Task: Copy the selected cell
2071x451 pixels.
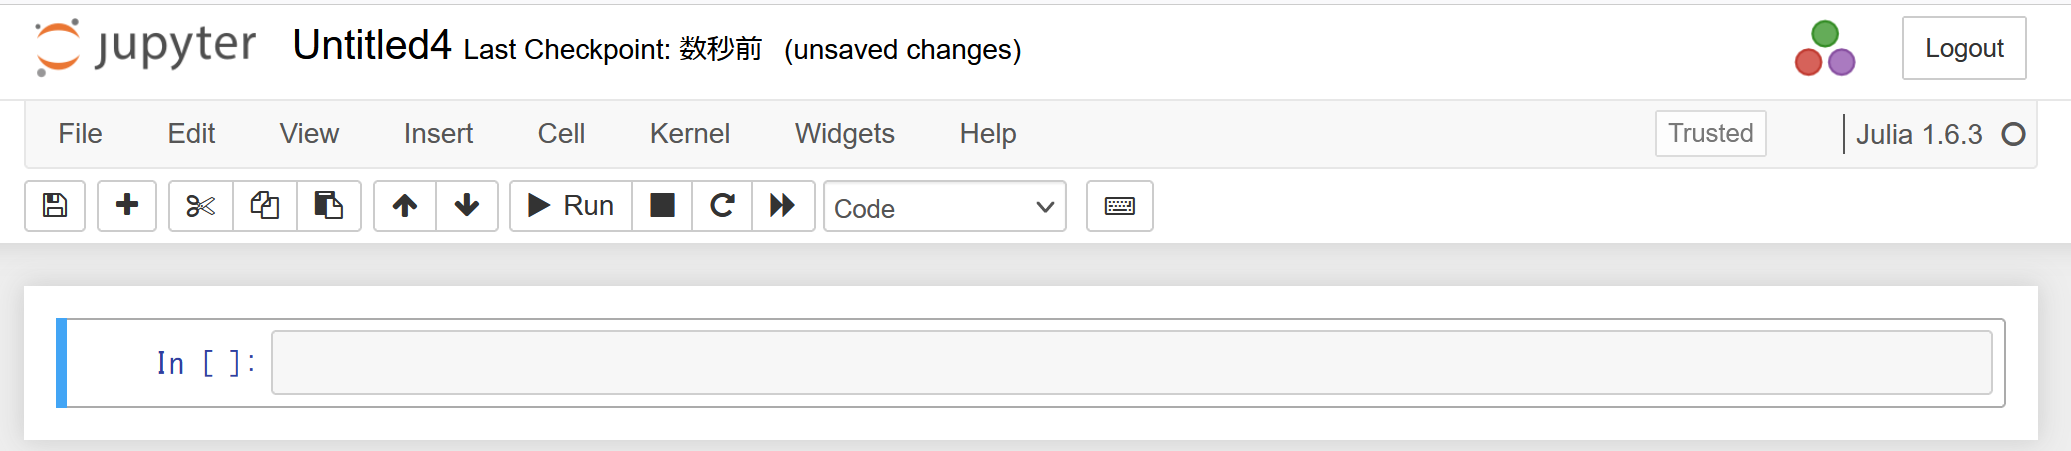Action: click(x=265, y=206)
